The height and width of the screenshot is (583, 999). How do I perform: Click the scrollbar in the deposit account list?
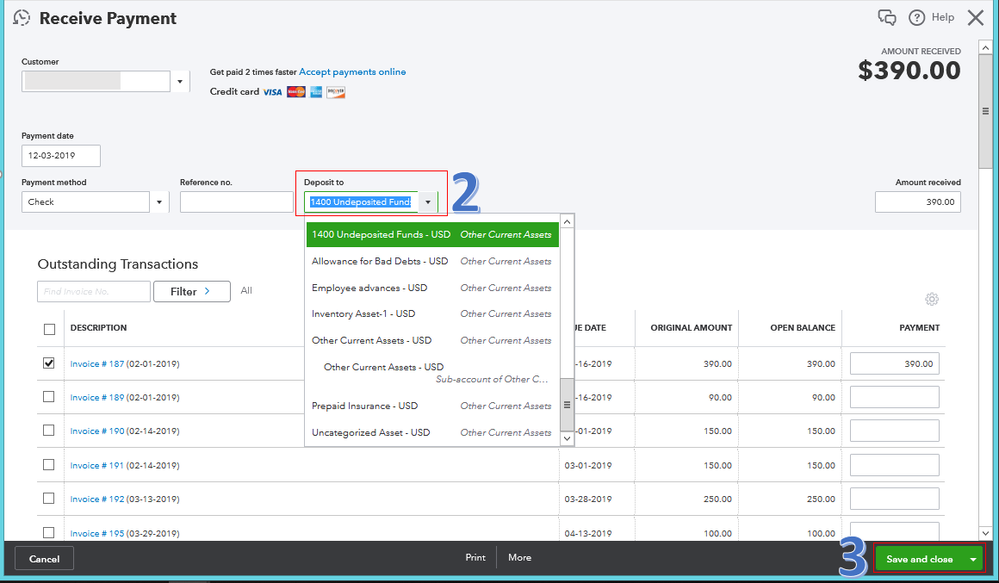[567, 405]
